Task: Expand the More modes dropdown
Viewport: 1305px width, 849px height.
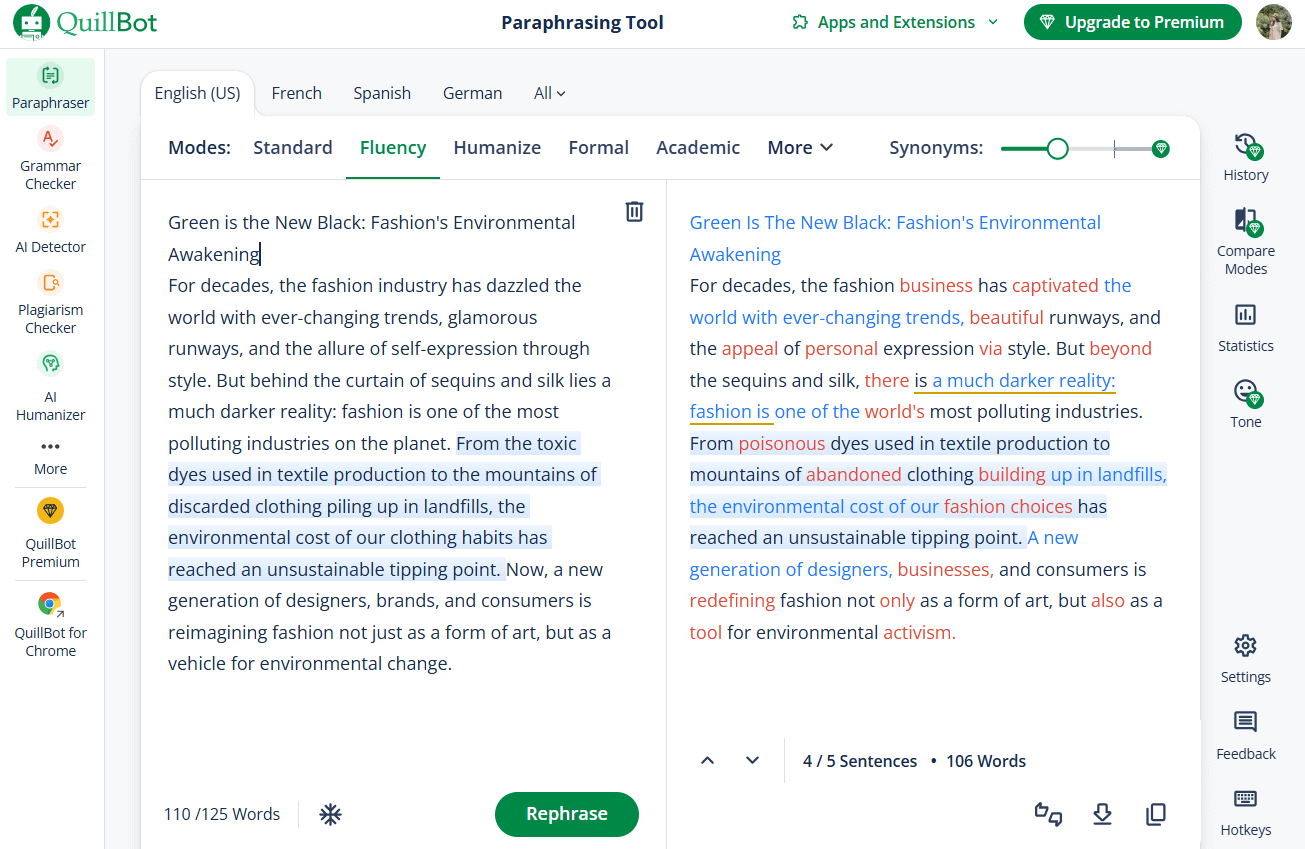Action: coord(800,147)
